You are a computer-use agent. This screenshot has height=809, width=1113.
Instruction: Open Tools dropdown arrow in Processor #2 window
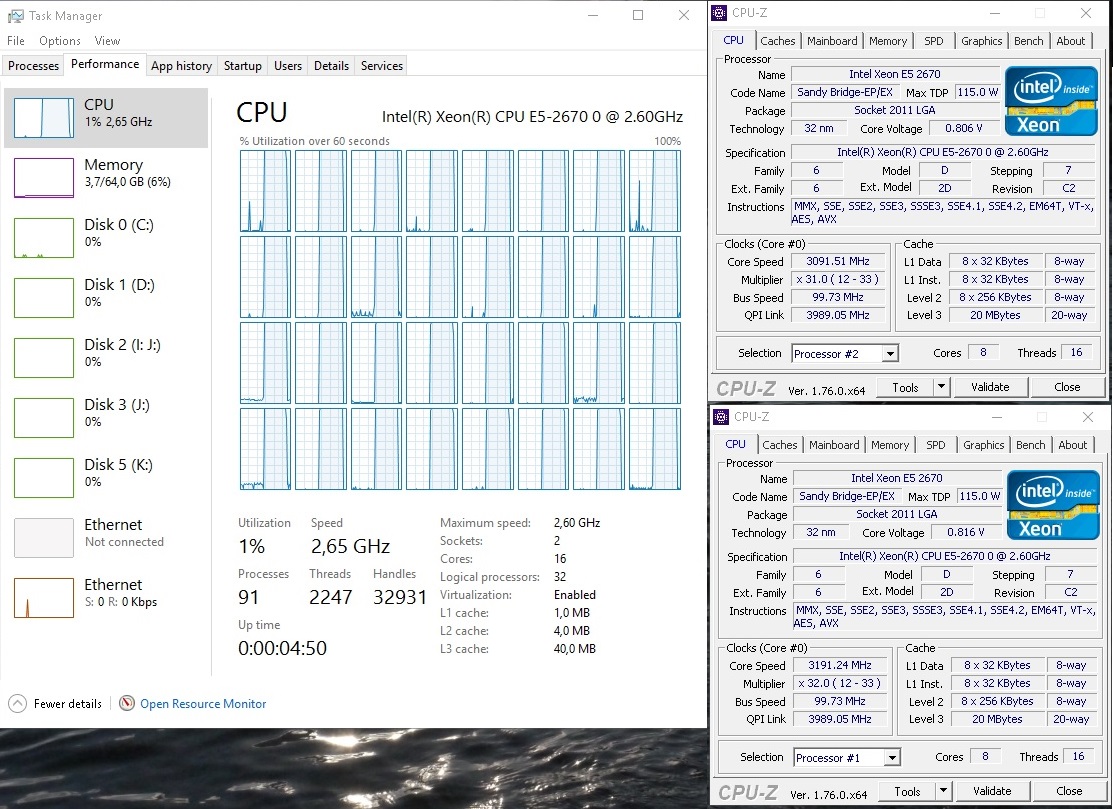[x=941, y=387]
